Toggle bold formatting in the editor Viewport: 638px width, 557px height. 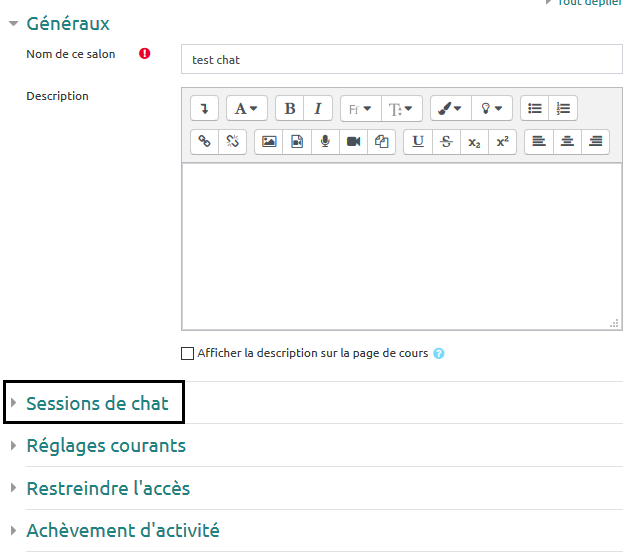tap(290, 109)
